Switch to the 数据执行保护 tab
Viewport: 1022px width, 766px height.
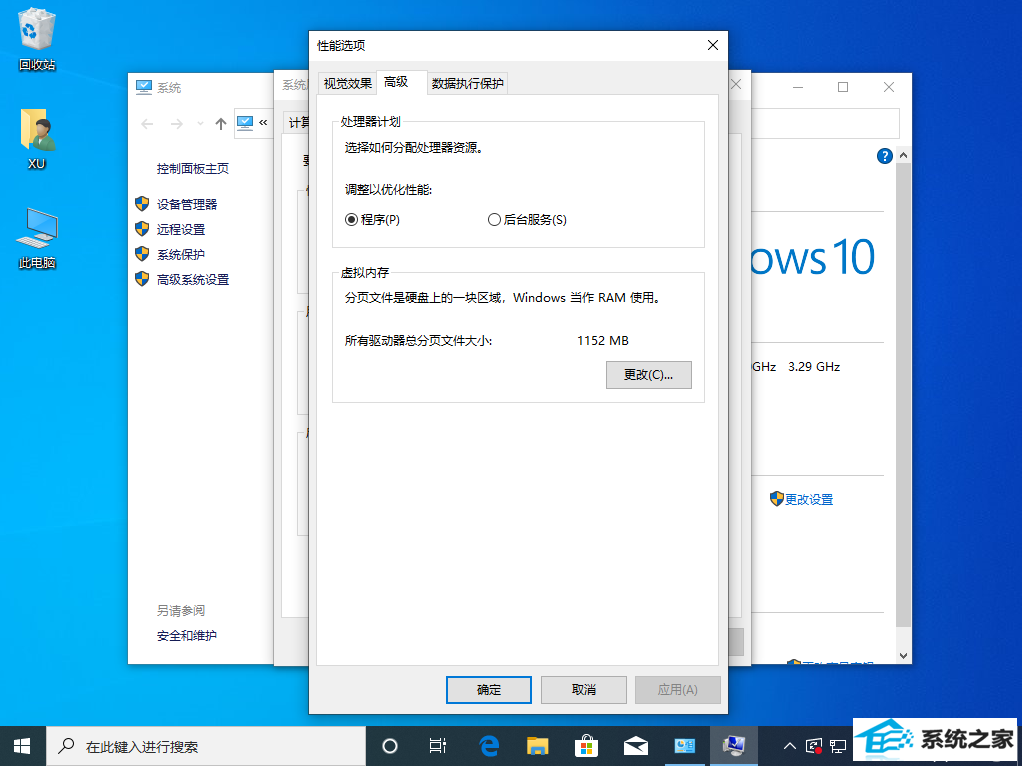tap(467, 83)
